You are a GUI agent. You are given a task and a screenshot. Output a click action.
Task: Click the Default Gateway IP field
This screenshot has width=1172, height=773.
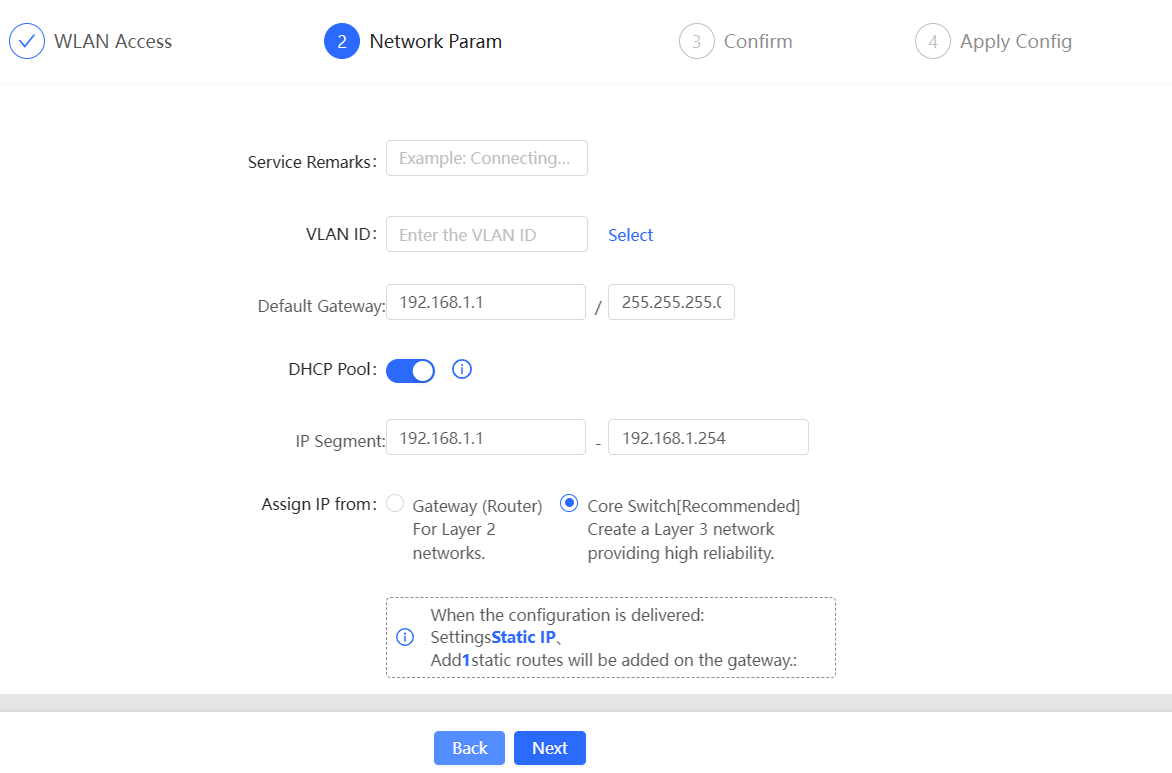(x=485, y=302)
